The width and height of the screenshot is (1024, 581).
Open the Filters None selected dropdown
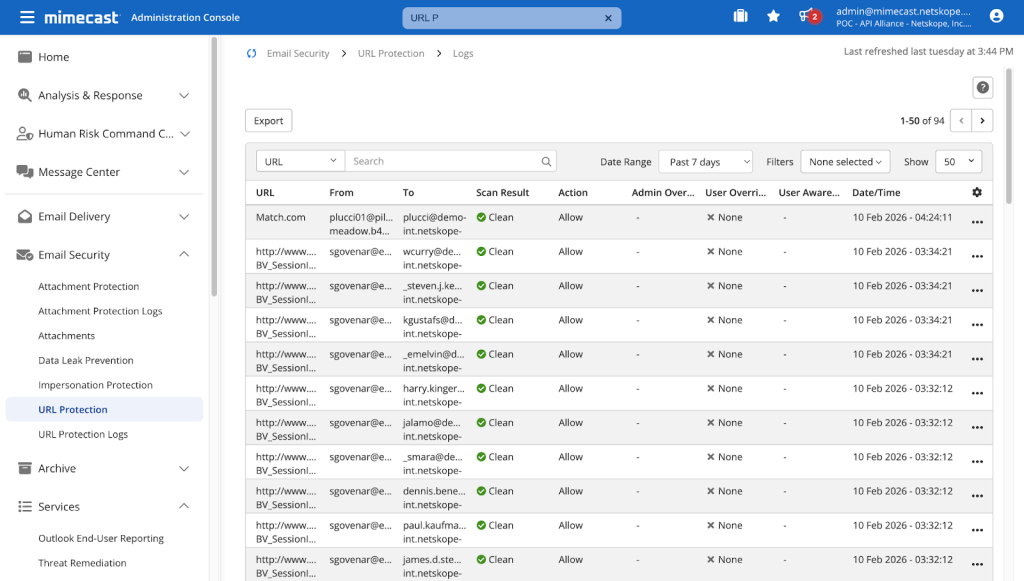[x=845, y=162]
